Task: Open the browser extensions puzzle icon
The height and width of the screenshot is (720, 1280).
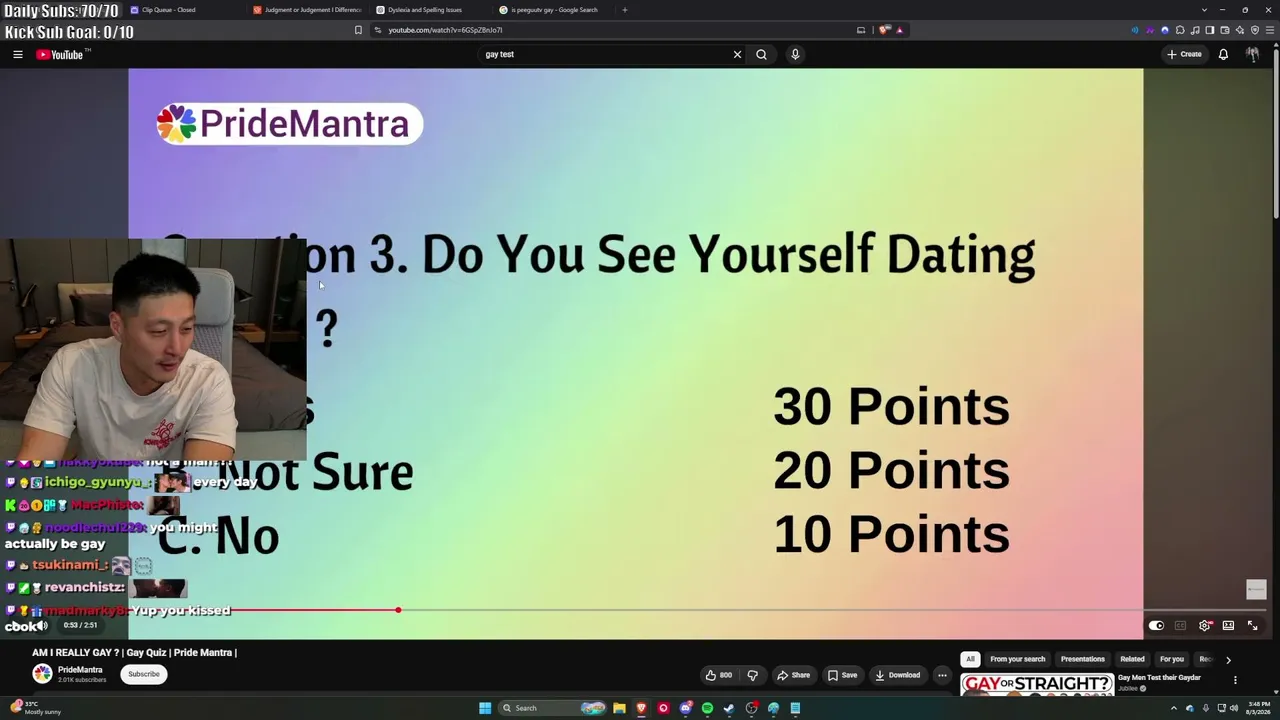Action: (1180, 30)
